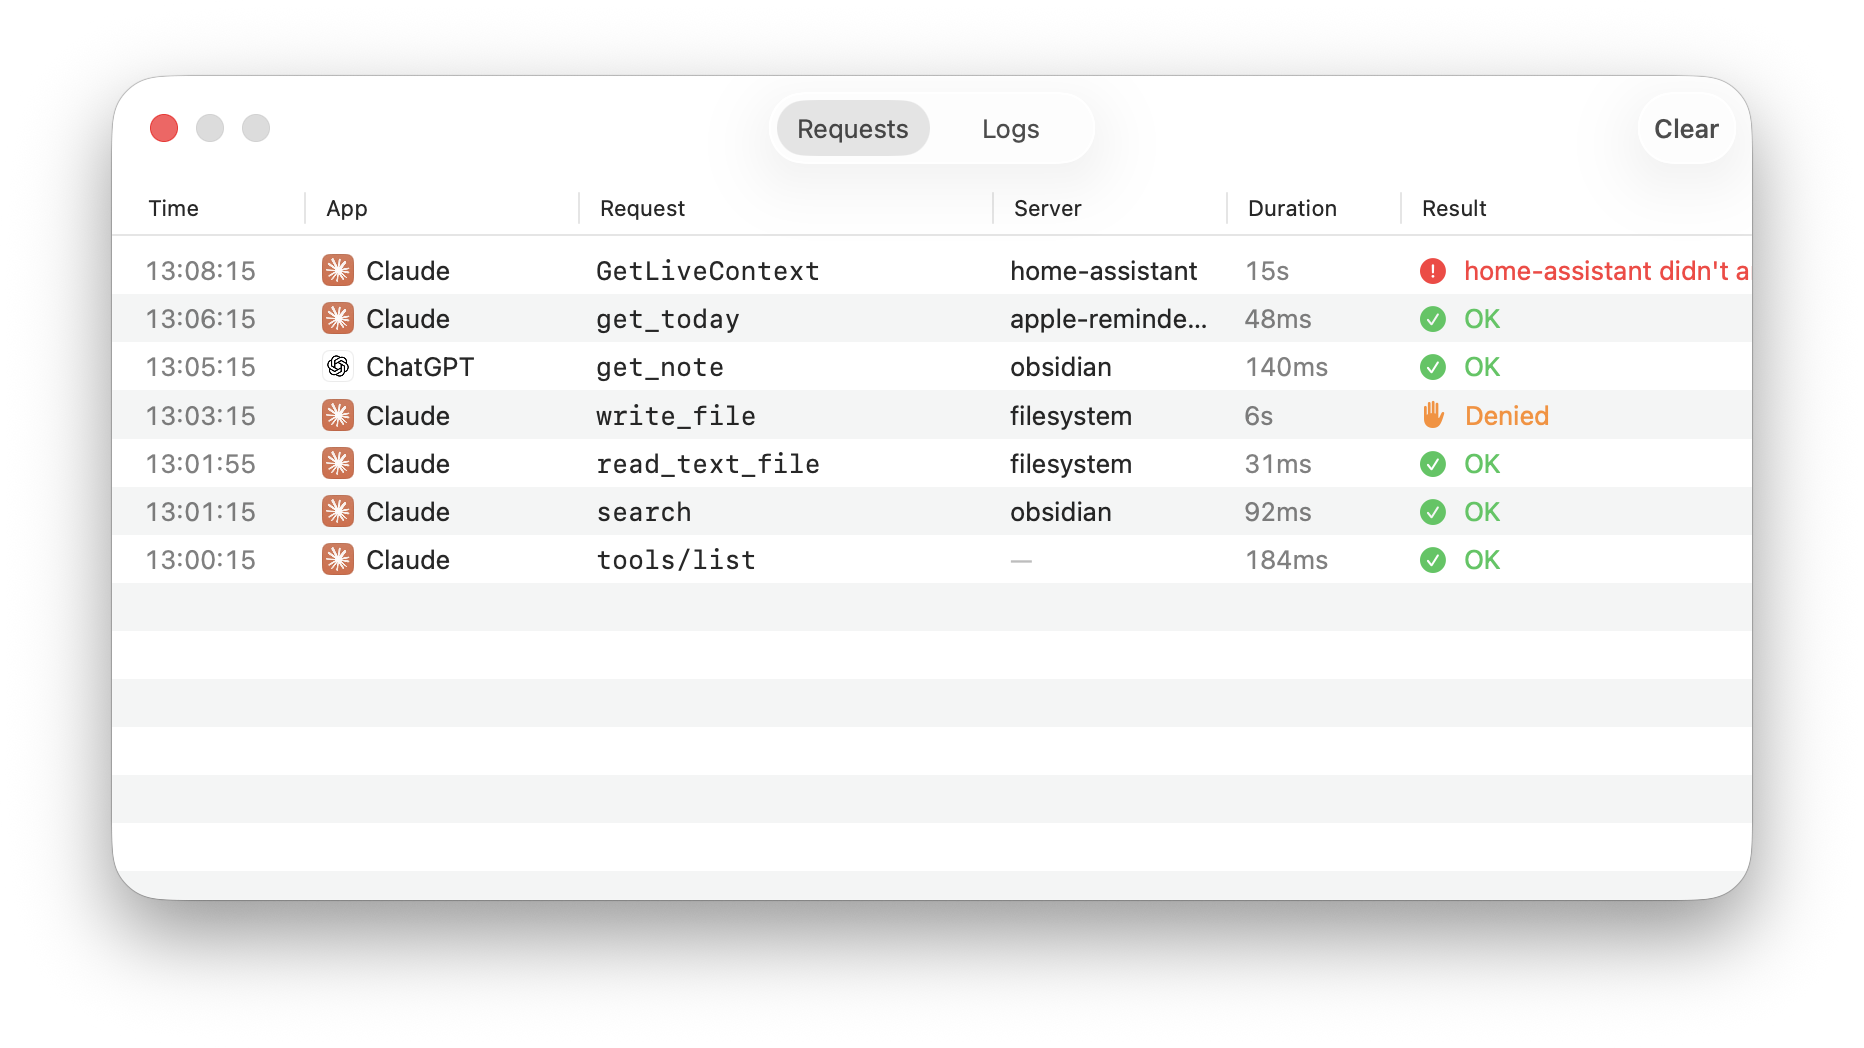Click the Claude icon in the get_today row
This screenshot has width=1864, height=1048.
(338, 318)
